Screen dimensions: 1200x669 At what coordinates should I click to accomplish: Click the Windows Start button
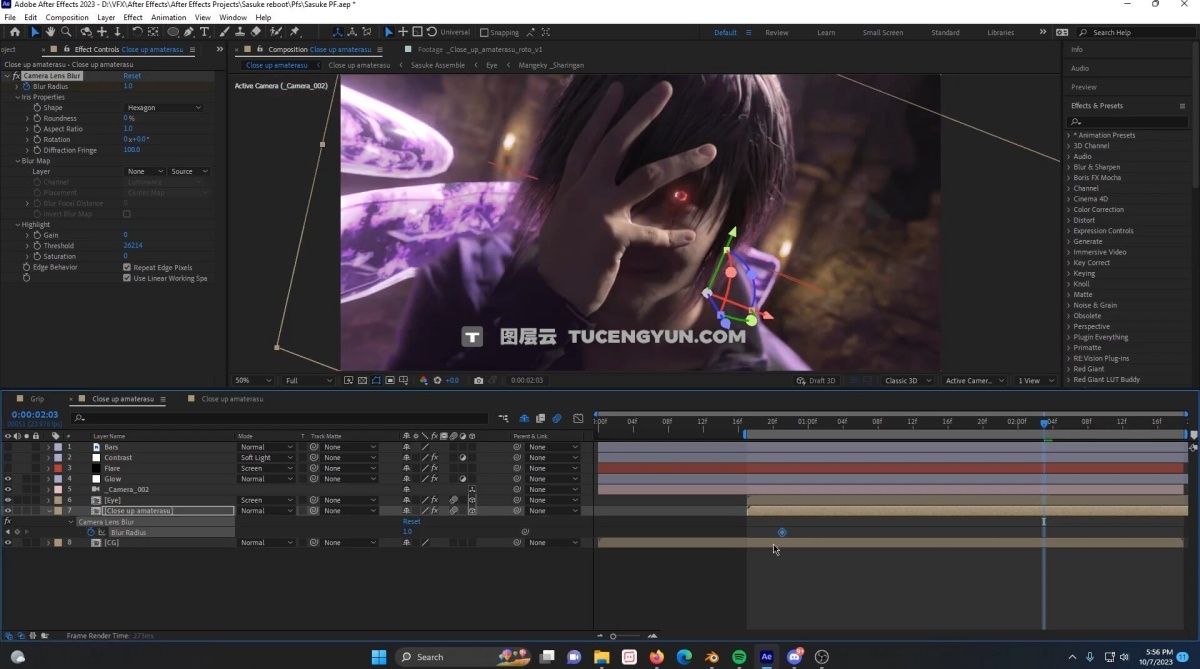379,657
